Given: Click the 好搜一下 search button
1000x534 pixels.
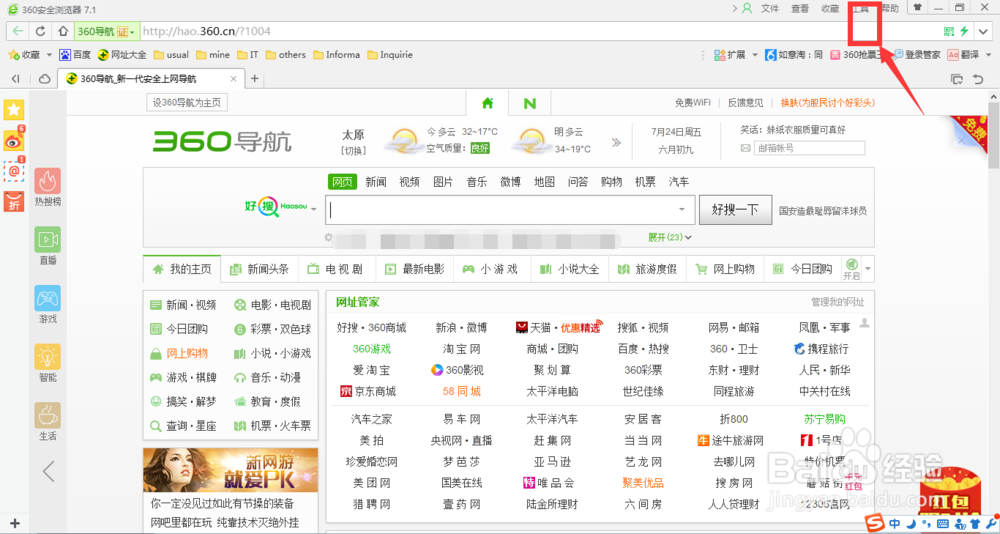Looking at the screenshot, I should 735,209.
